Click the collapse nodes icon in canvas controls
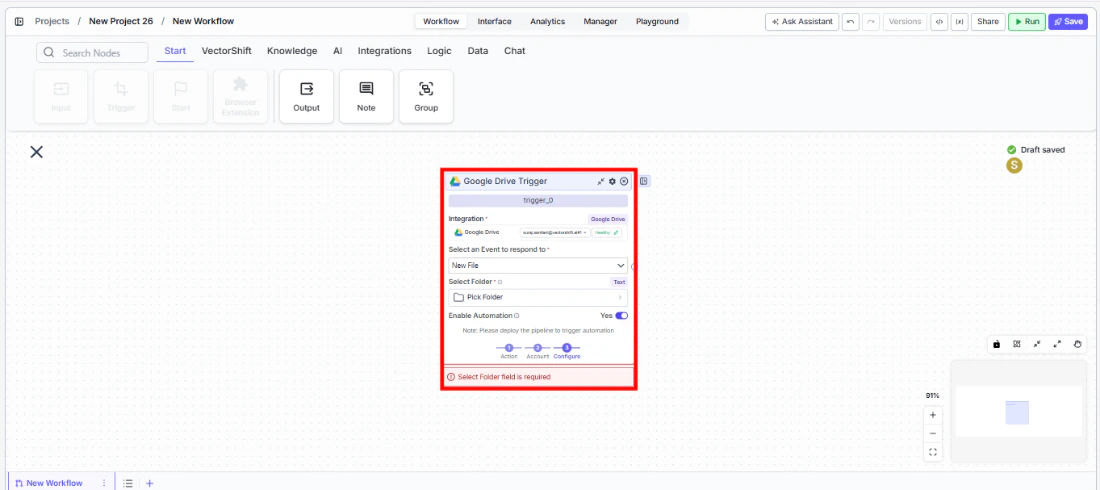1100x490 pixels. click(x=1037, y=344)
